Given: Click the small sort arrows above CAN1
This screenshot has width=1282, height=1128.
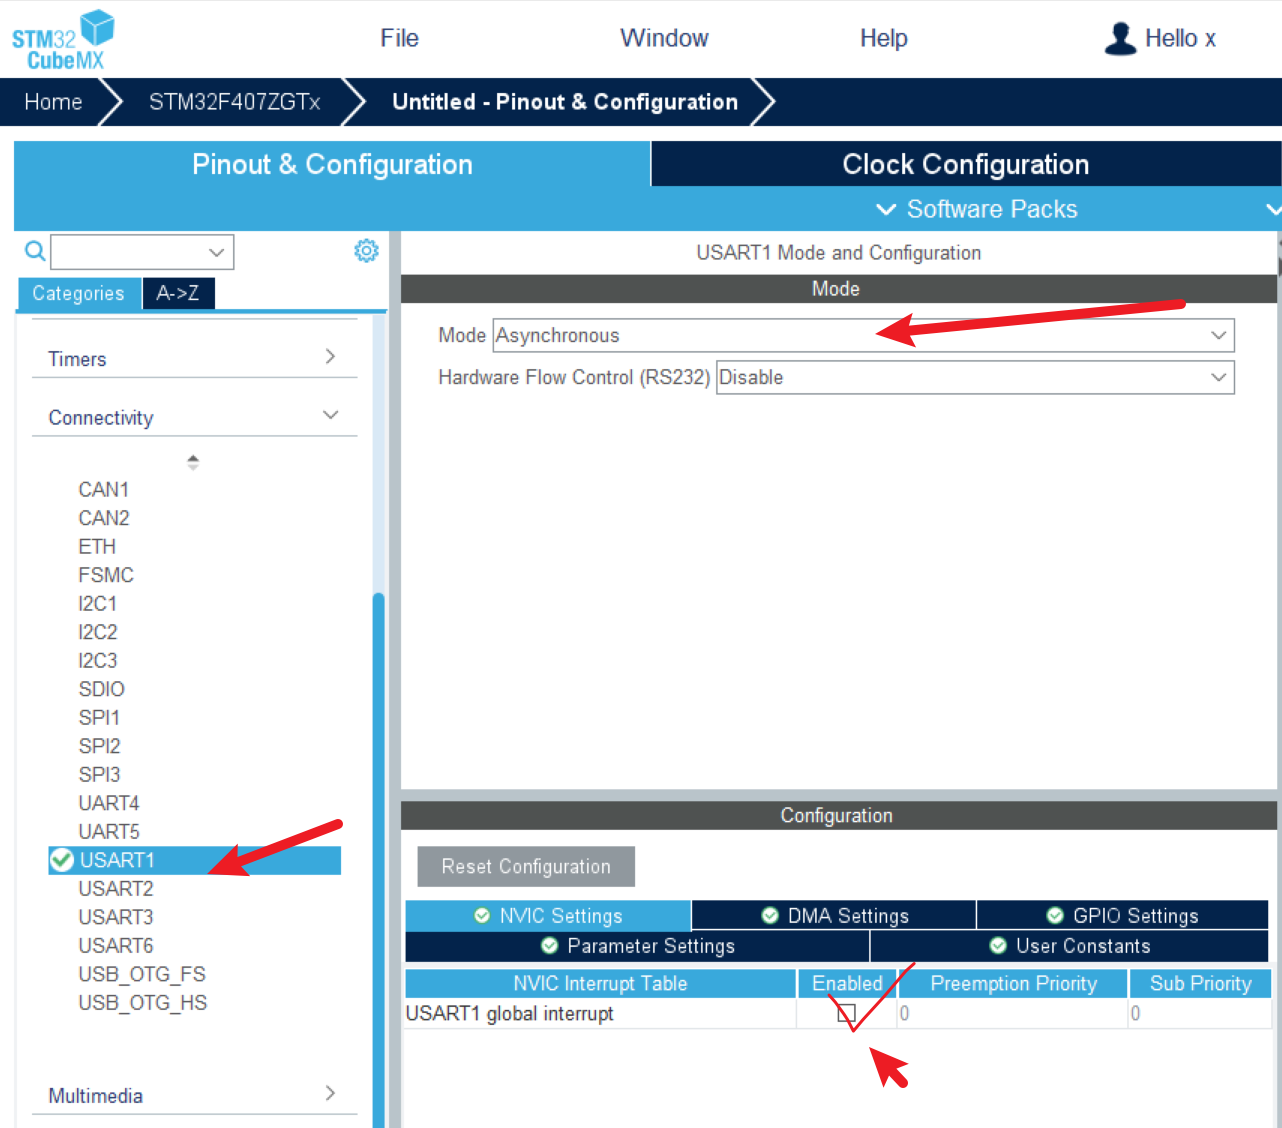Looking at the screenshot, I should coord(193,462).
